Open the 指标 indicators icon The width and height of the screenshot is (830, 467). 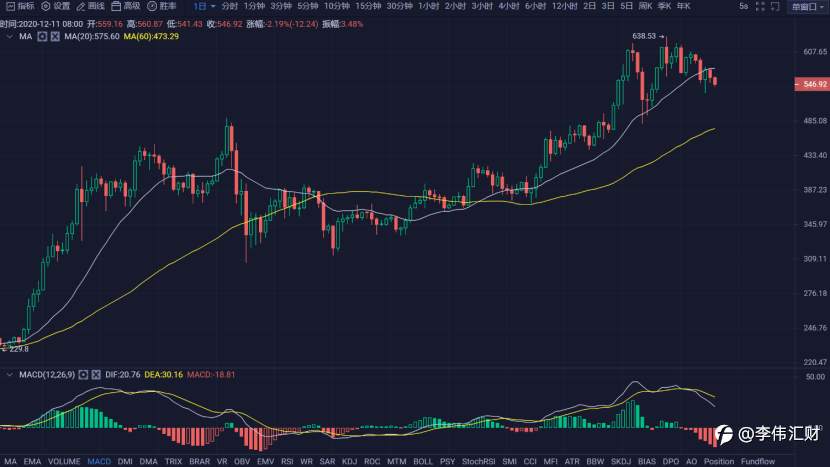(x=10, y=6)
